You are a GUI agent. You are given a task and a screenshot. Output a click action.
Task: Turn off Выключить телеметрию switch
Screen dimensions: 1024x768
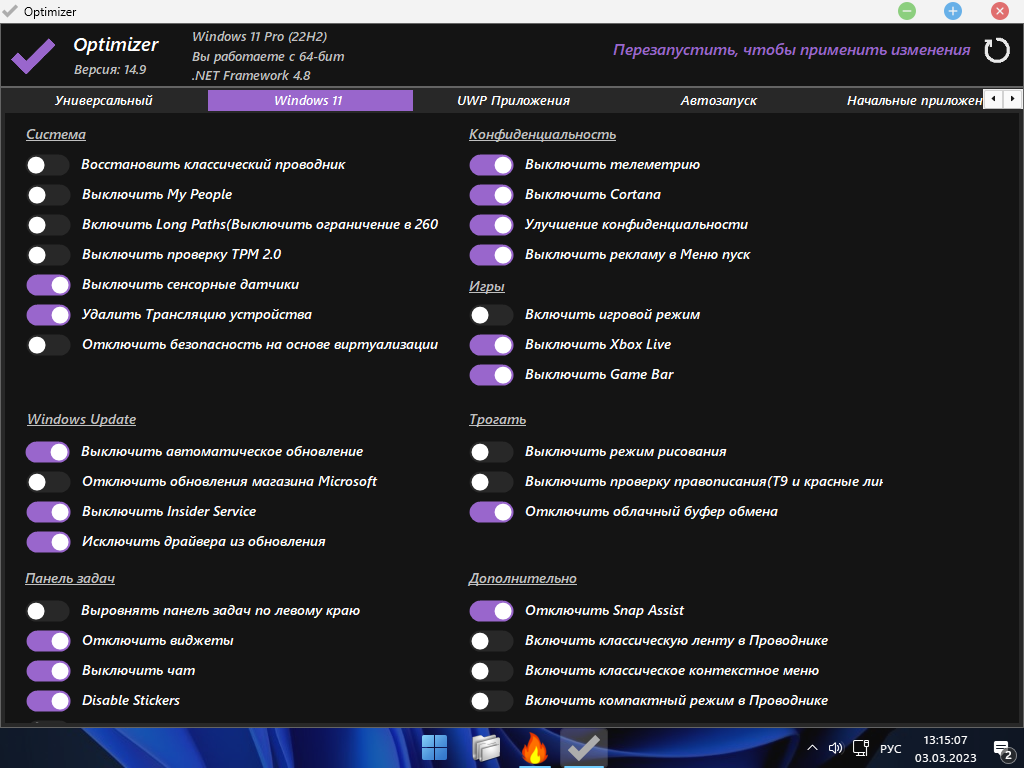491,165
